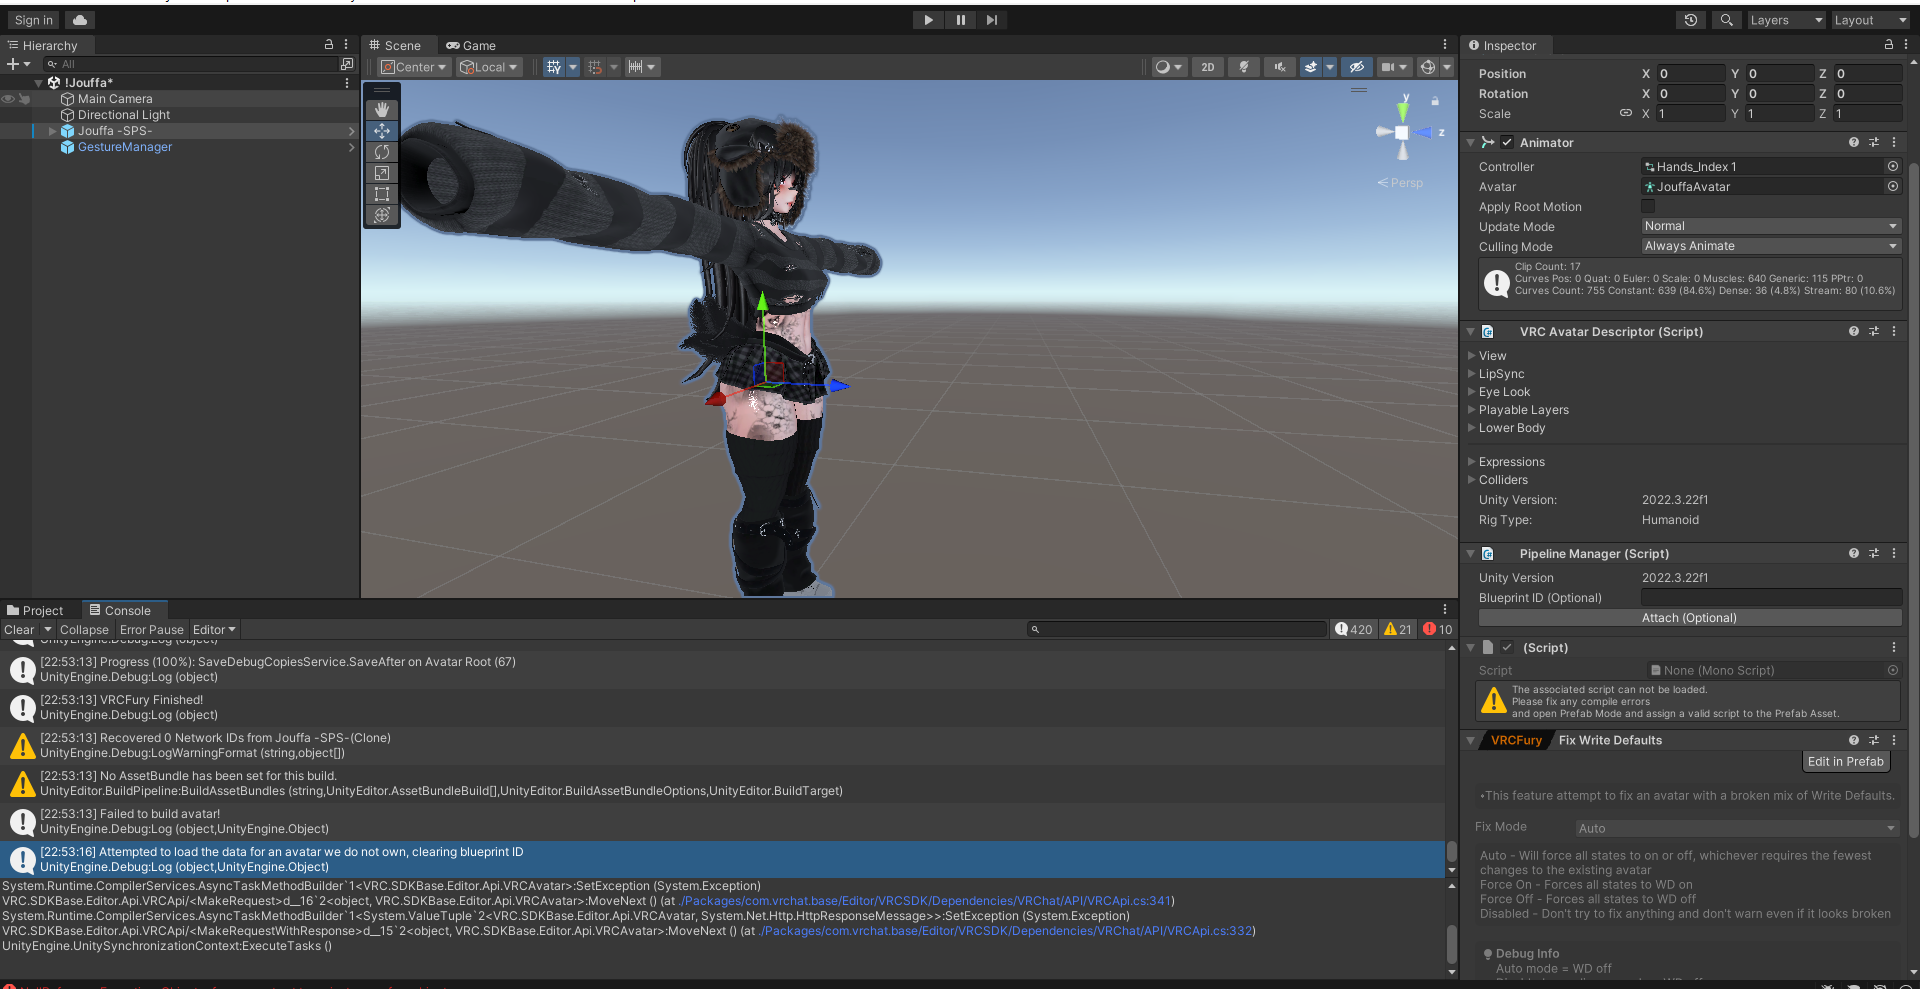The height and width of the screenshot is (989, 1920).
Task: Click the Clear console button
Action: pos(19,630)
